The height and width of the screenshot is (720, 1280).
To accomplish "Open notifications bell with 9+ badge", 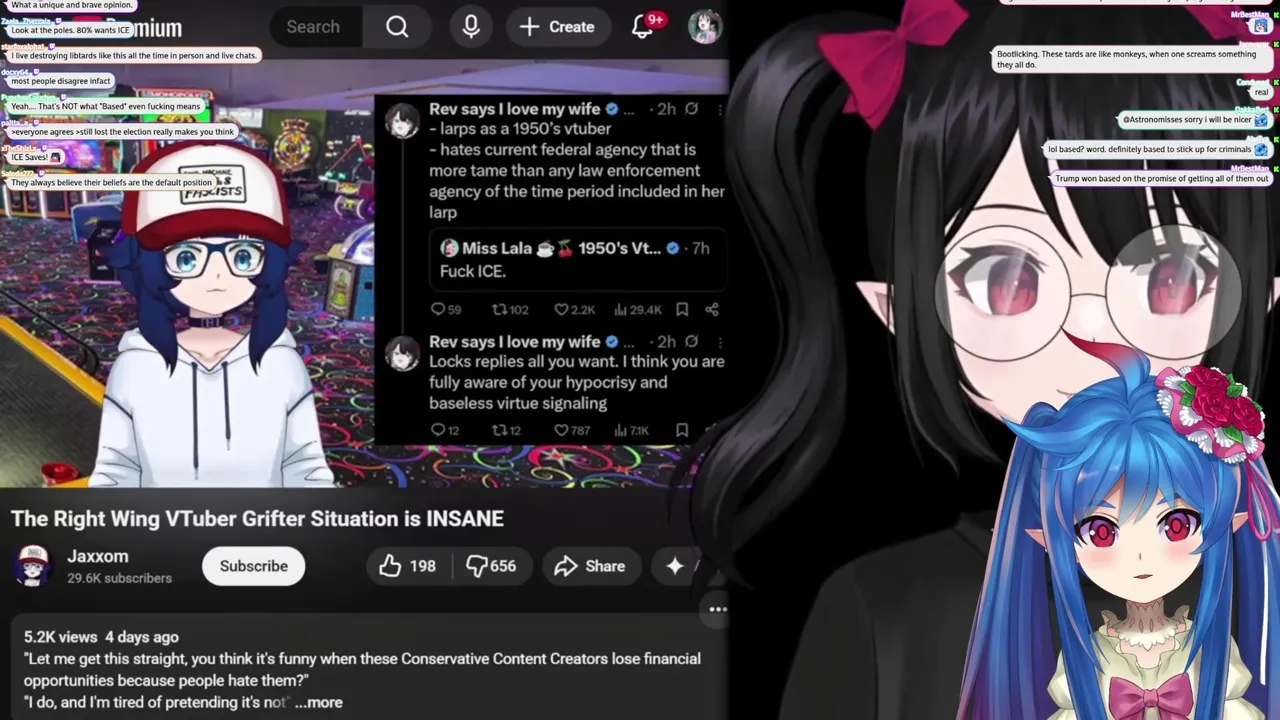I will [x=643, y=27].
